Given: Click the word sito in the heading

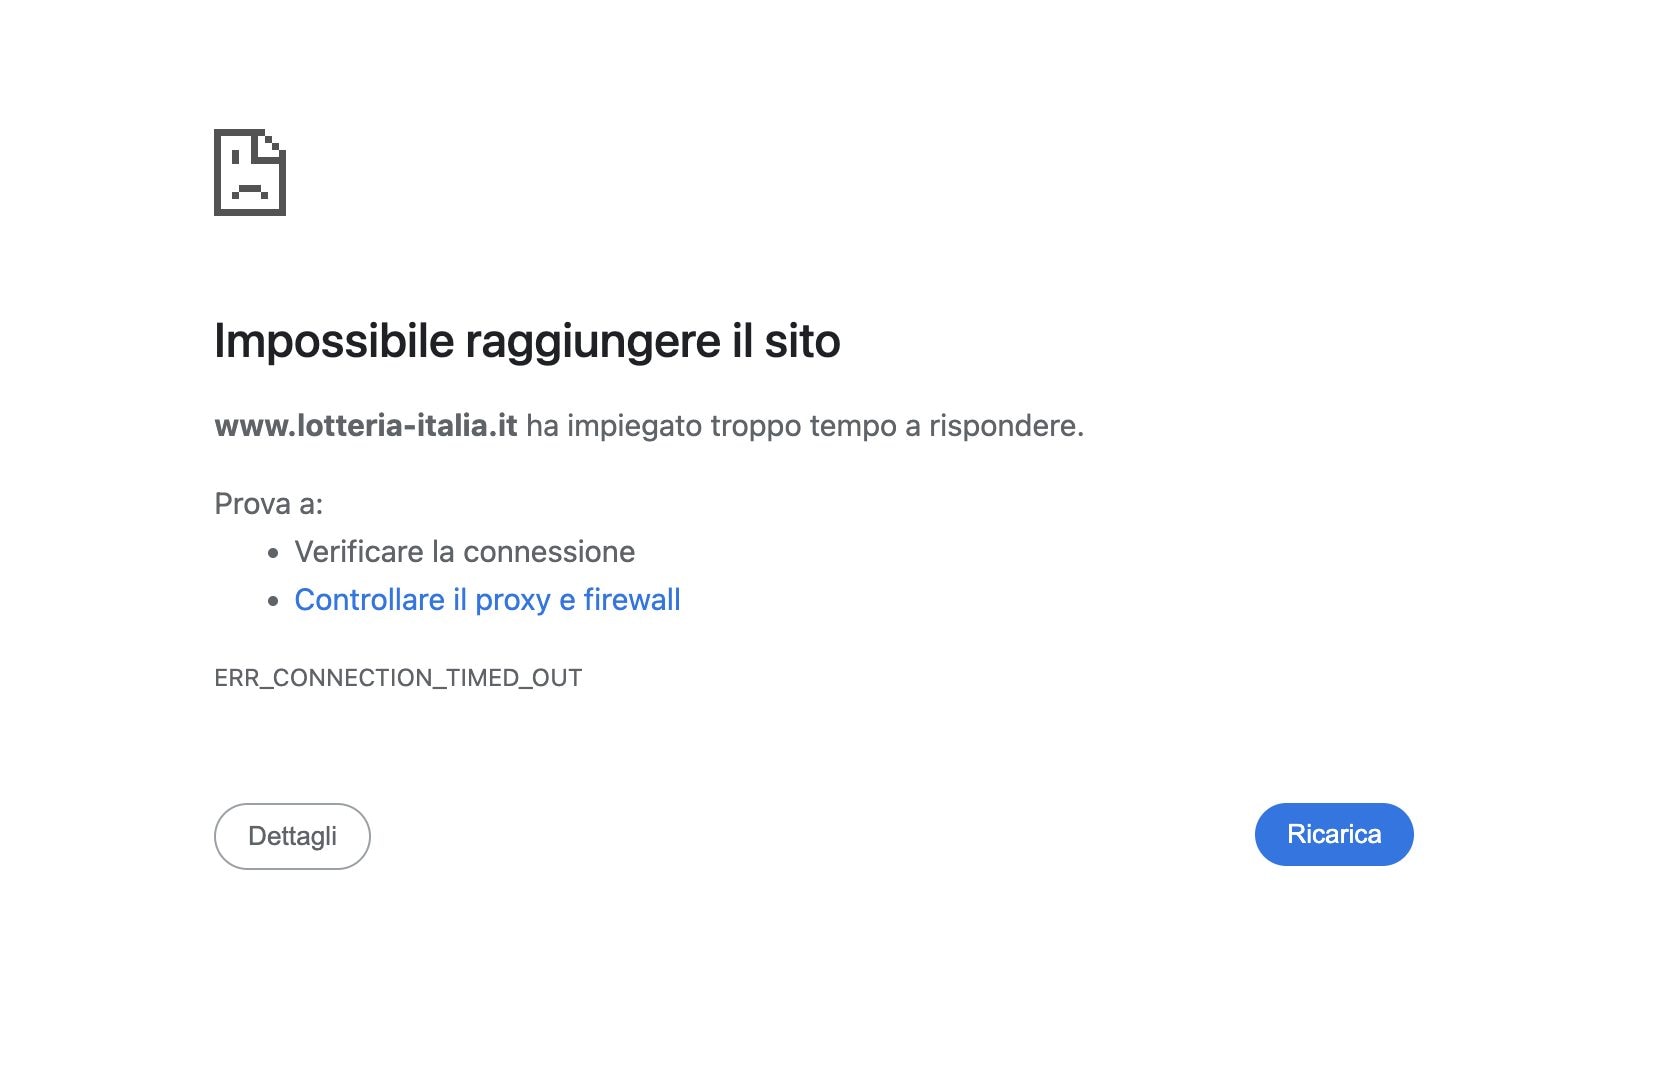Looking at the screenshot, I should [802, 341].
